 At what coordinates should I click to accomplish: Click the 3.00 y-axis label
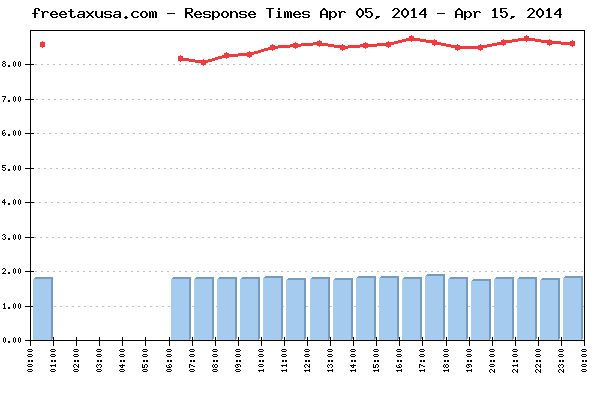(11, 237)
